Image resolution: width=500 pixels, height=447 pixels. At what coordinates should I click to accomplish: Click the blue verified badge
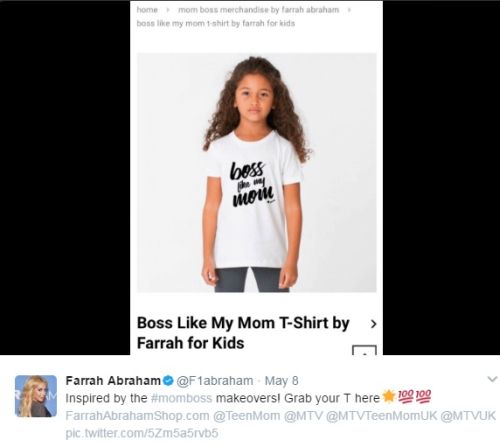point(169,381)
